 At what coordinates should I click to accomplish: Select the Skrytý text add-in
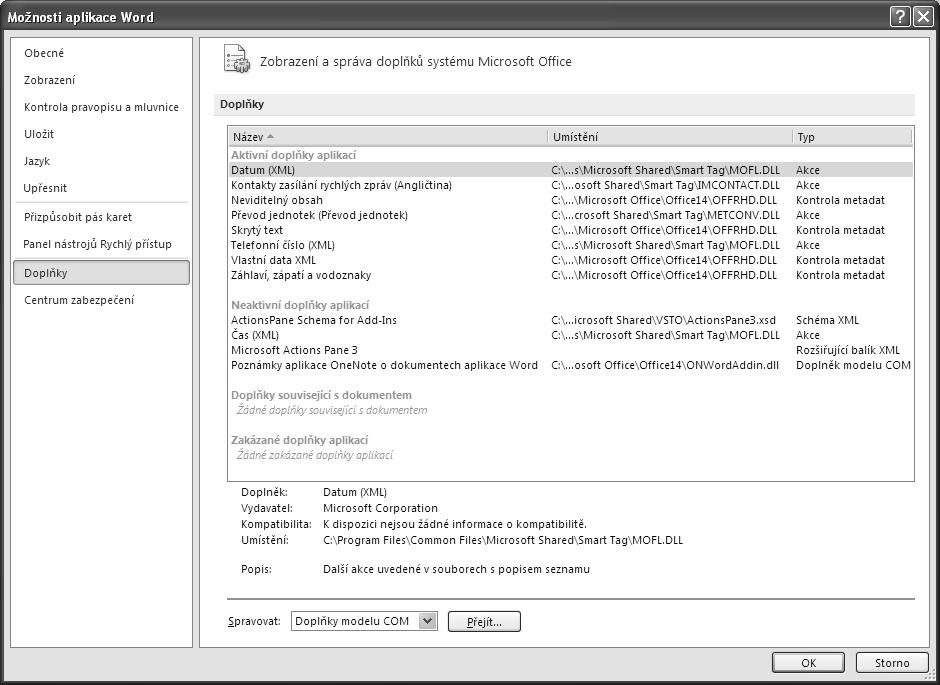[571, 230]
